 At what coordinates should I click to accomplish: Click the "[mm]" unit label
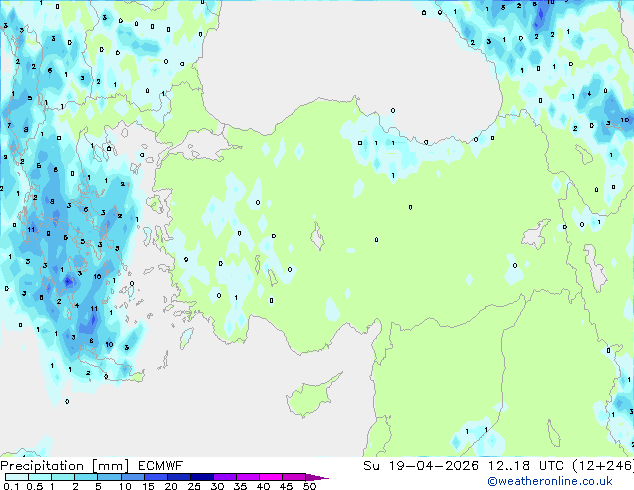coord(110,466)
